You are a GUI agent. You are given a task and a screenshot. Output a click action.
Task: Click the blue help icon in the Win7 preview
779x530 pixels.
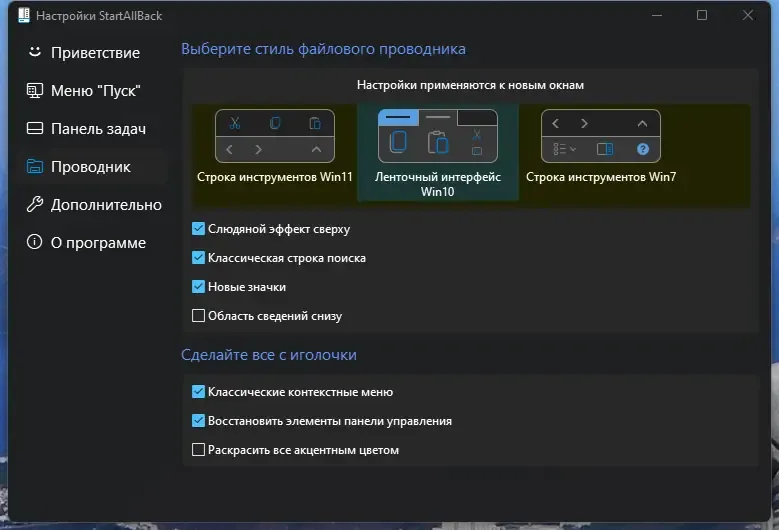[642, 149]
